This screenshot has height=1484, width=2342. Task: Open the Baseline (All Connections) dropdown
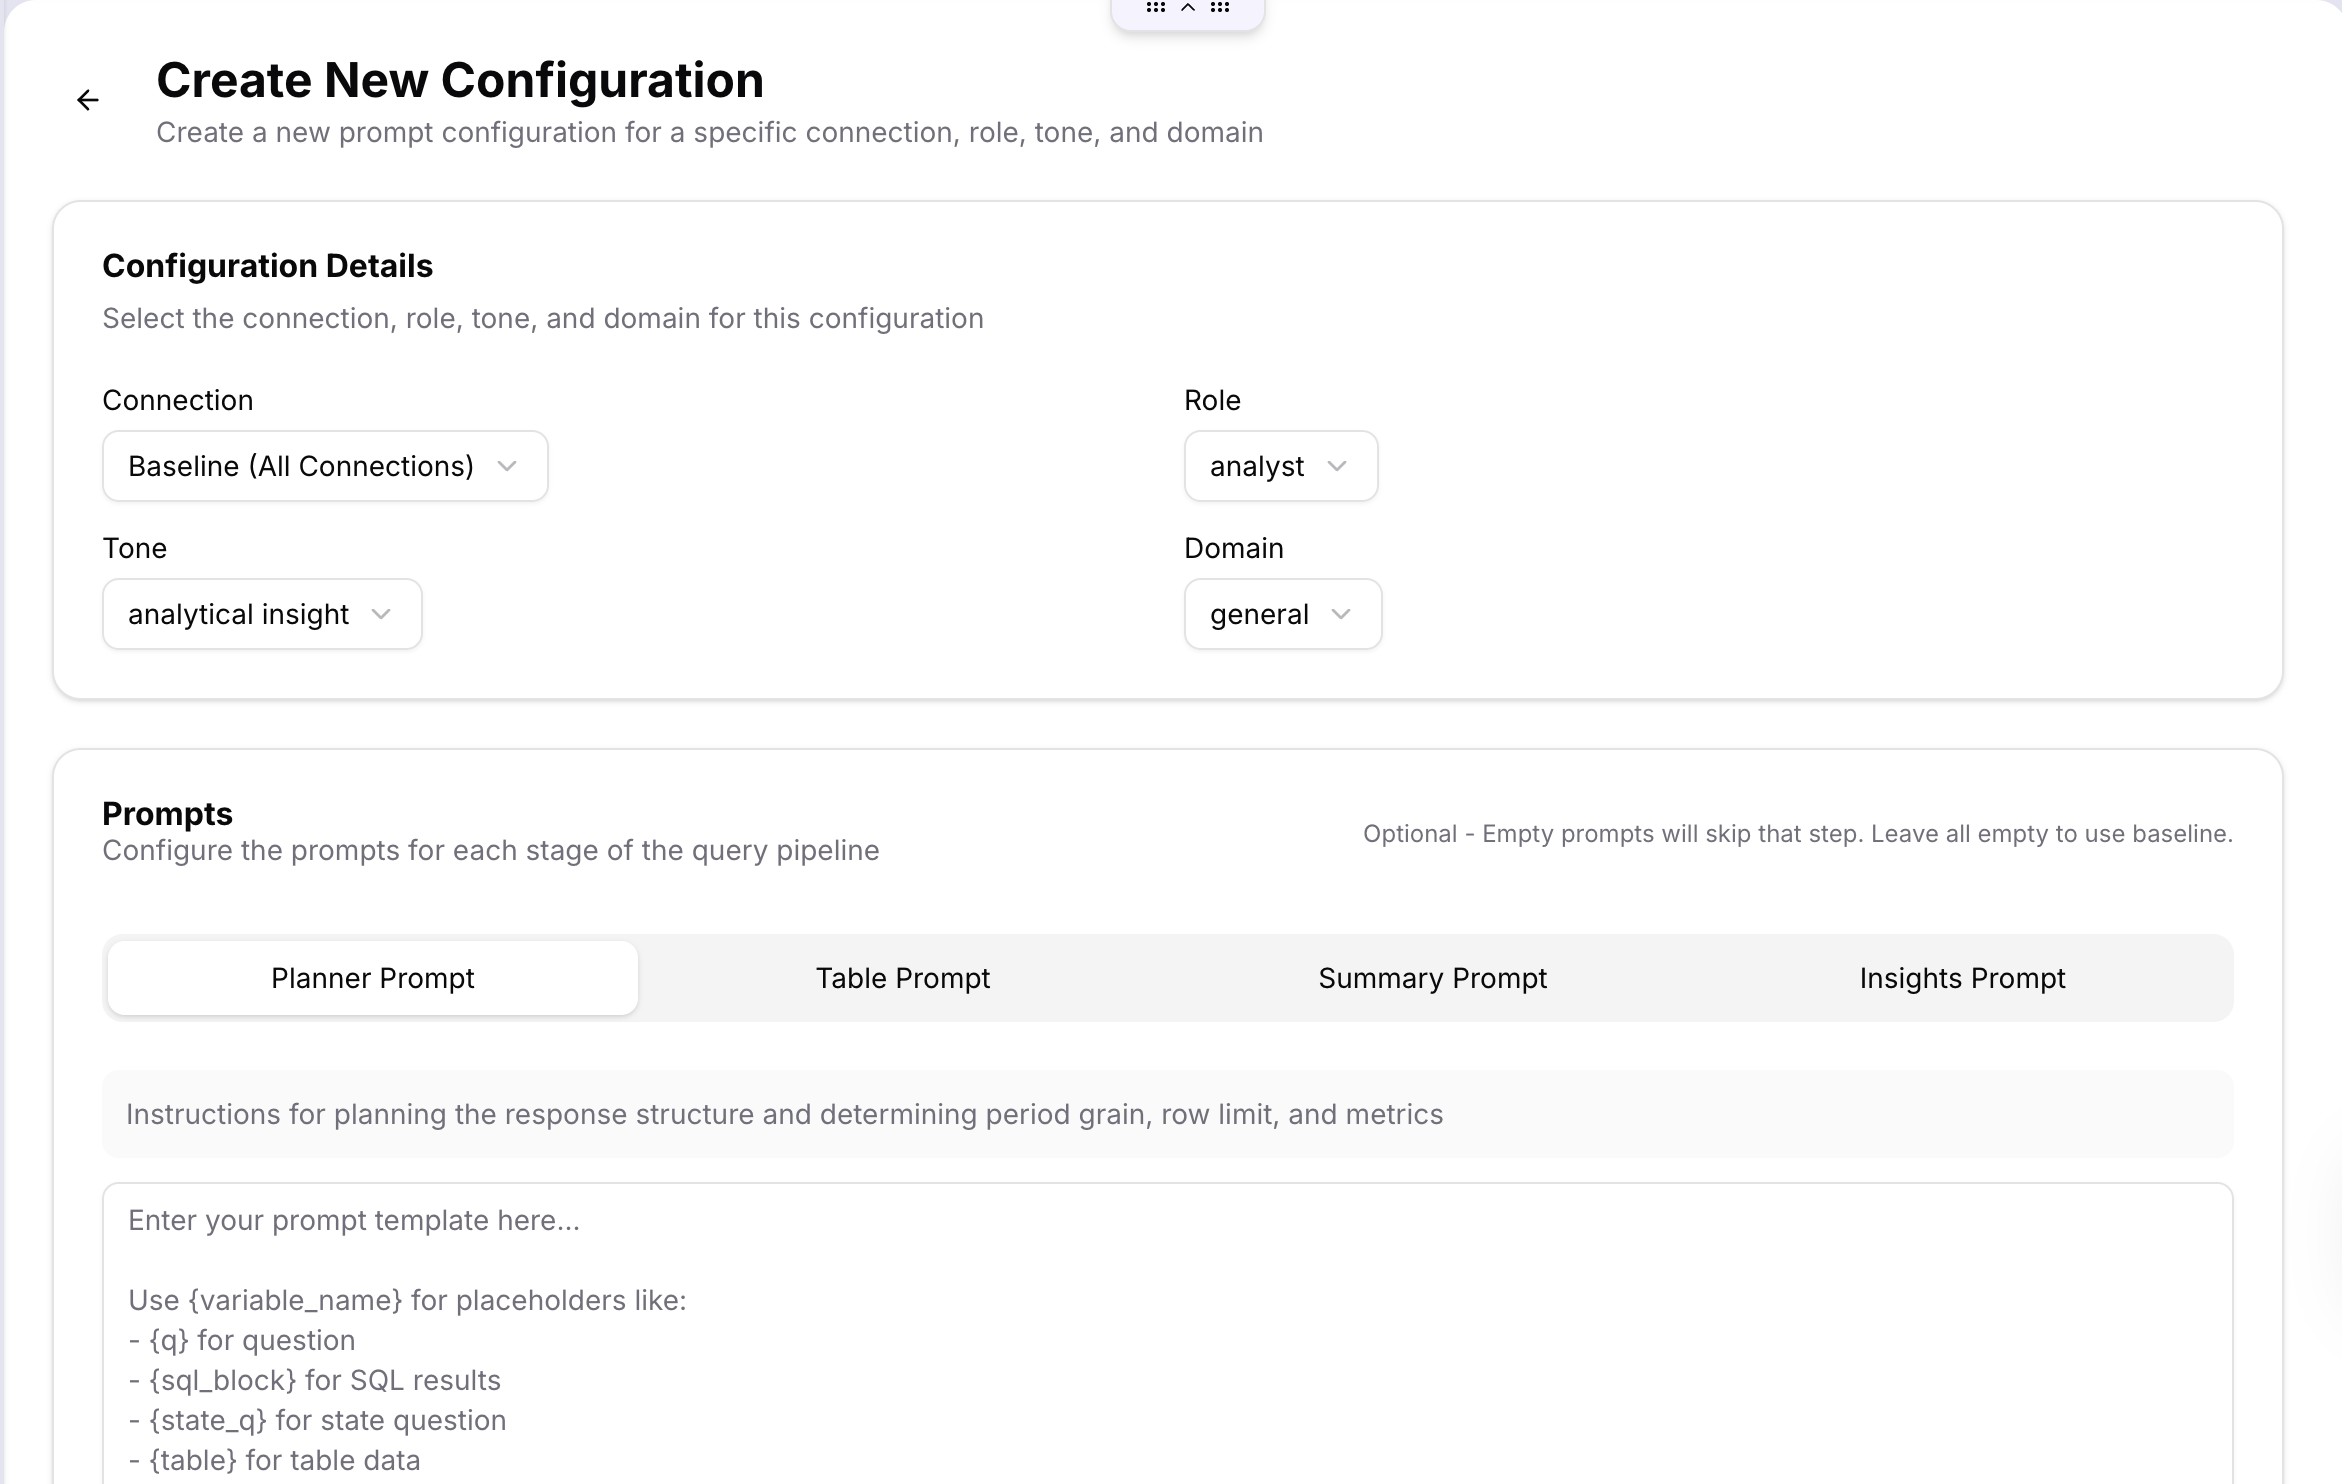(324, 466)
